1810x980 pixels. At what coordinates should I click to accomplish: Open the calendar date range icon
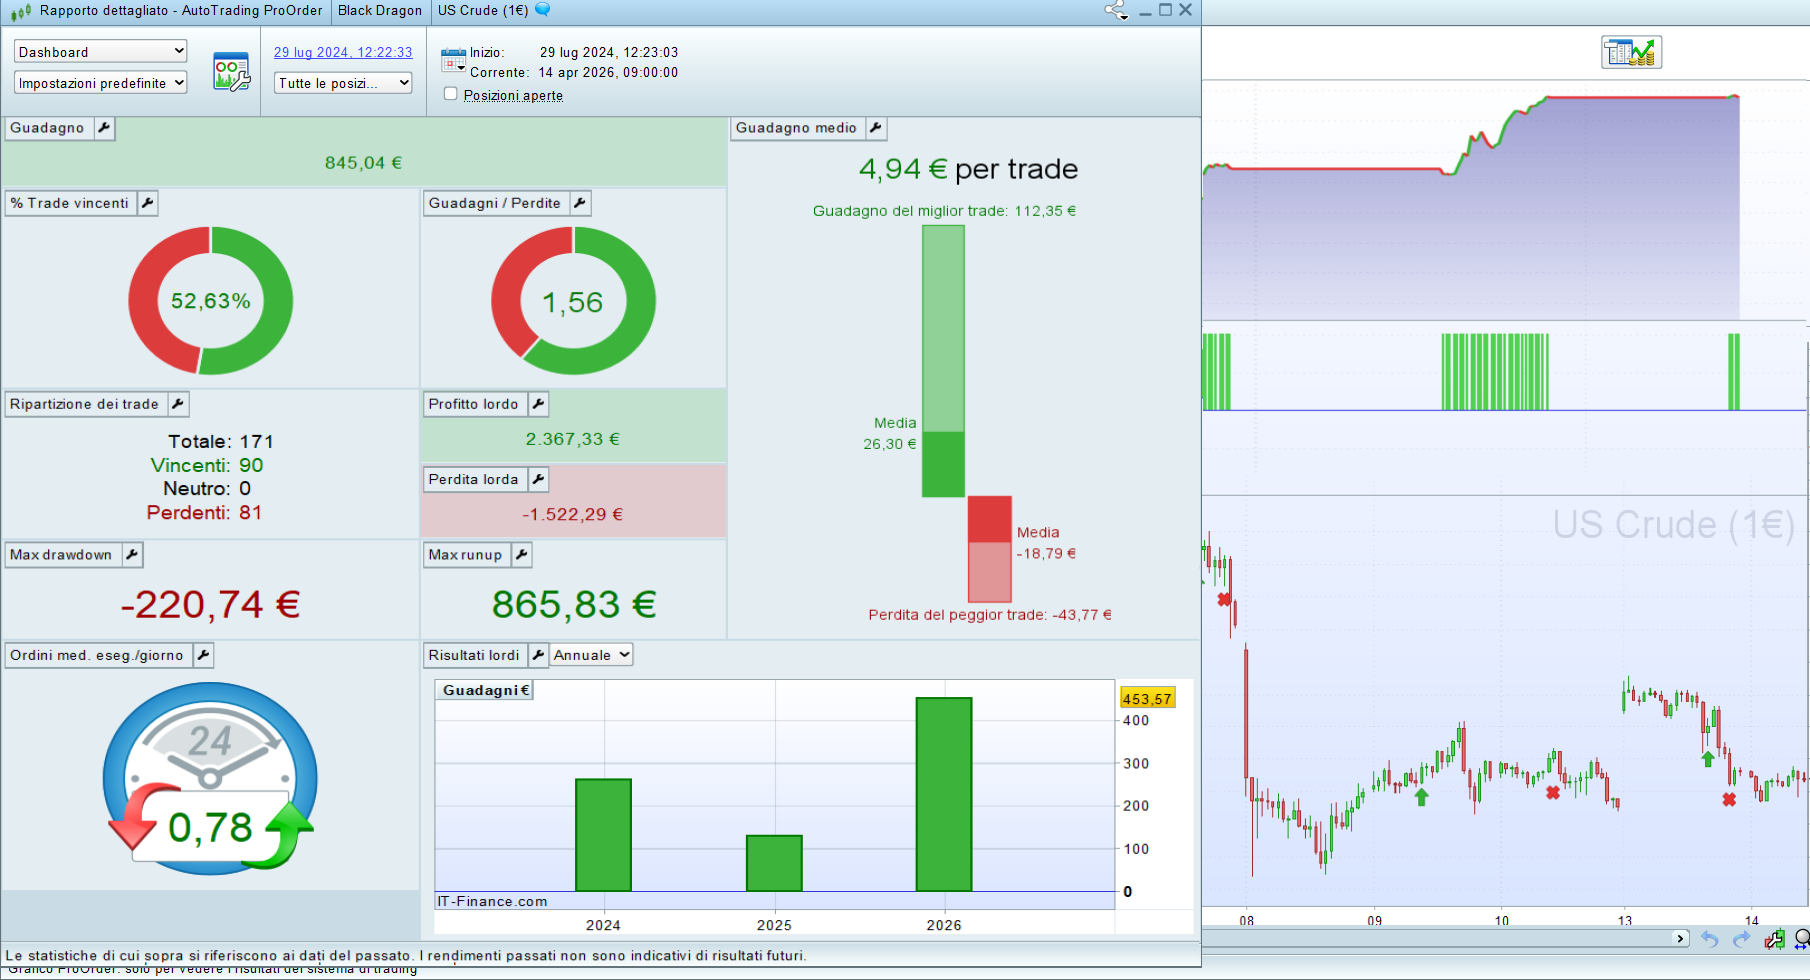point(453,60)
